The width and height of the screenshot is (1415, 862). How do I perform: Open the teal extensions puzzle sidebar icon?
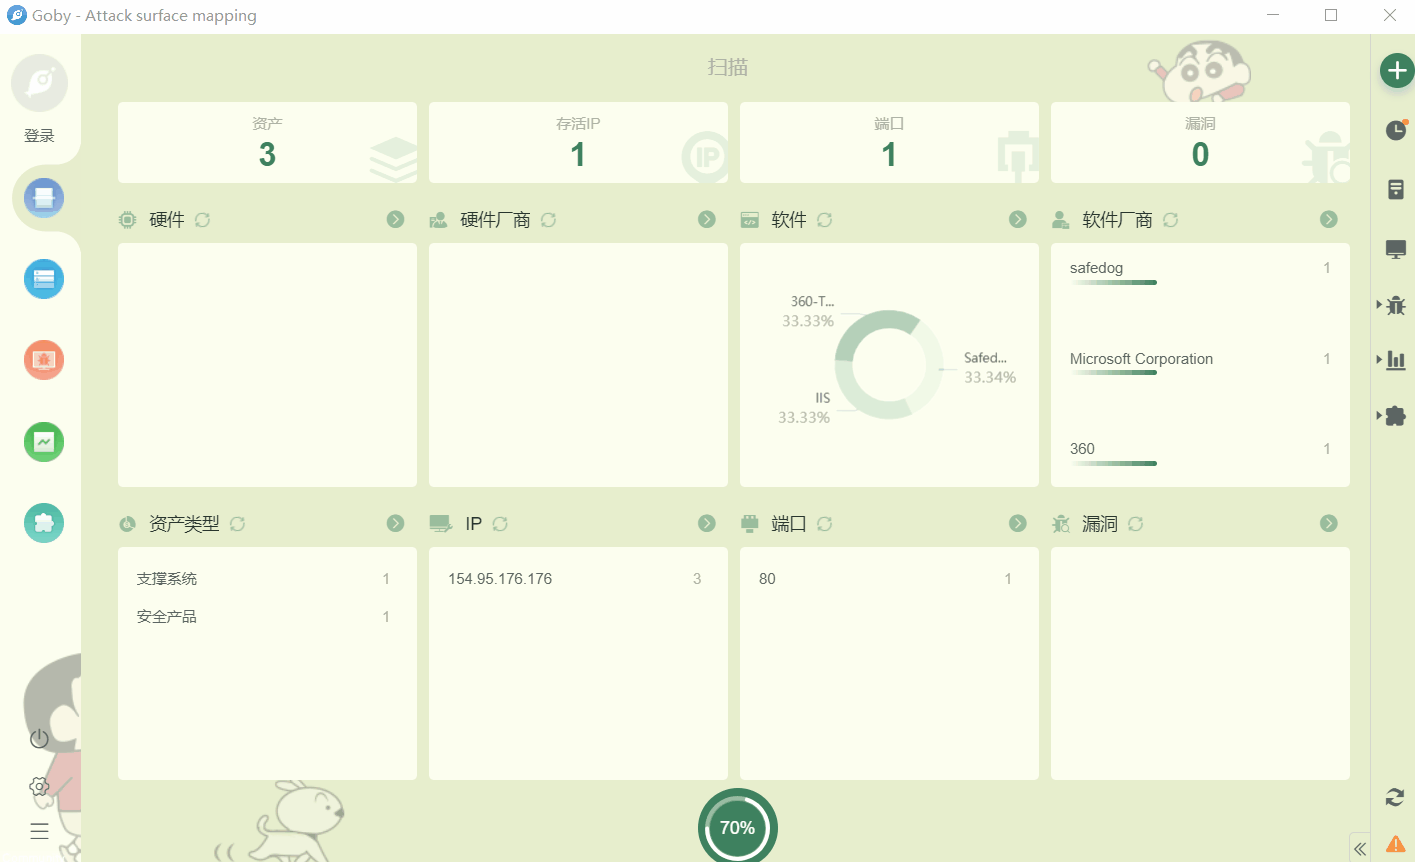click(44, 522)
